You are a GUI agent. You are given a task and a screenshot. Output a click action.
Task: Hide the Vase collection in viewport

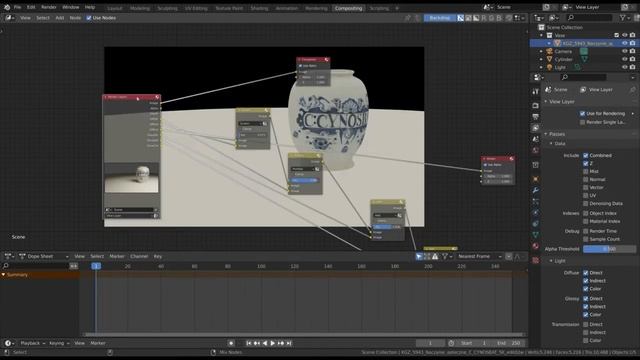pos(624,36)
